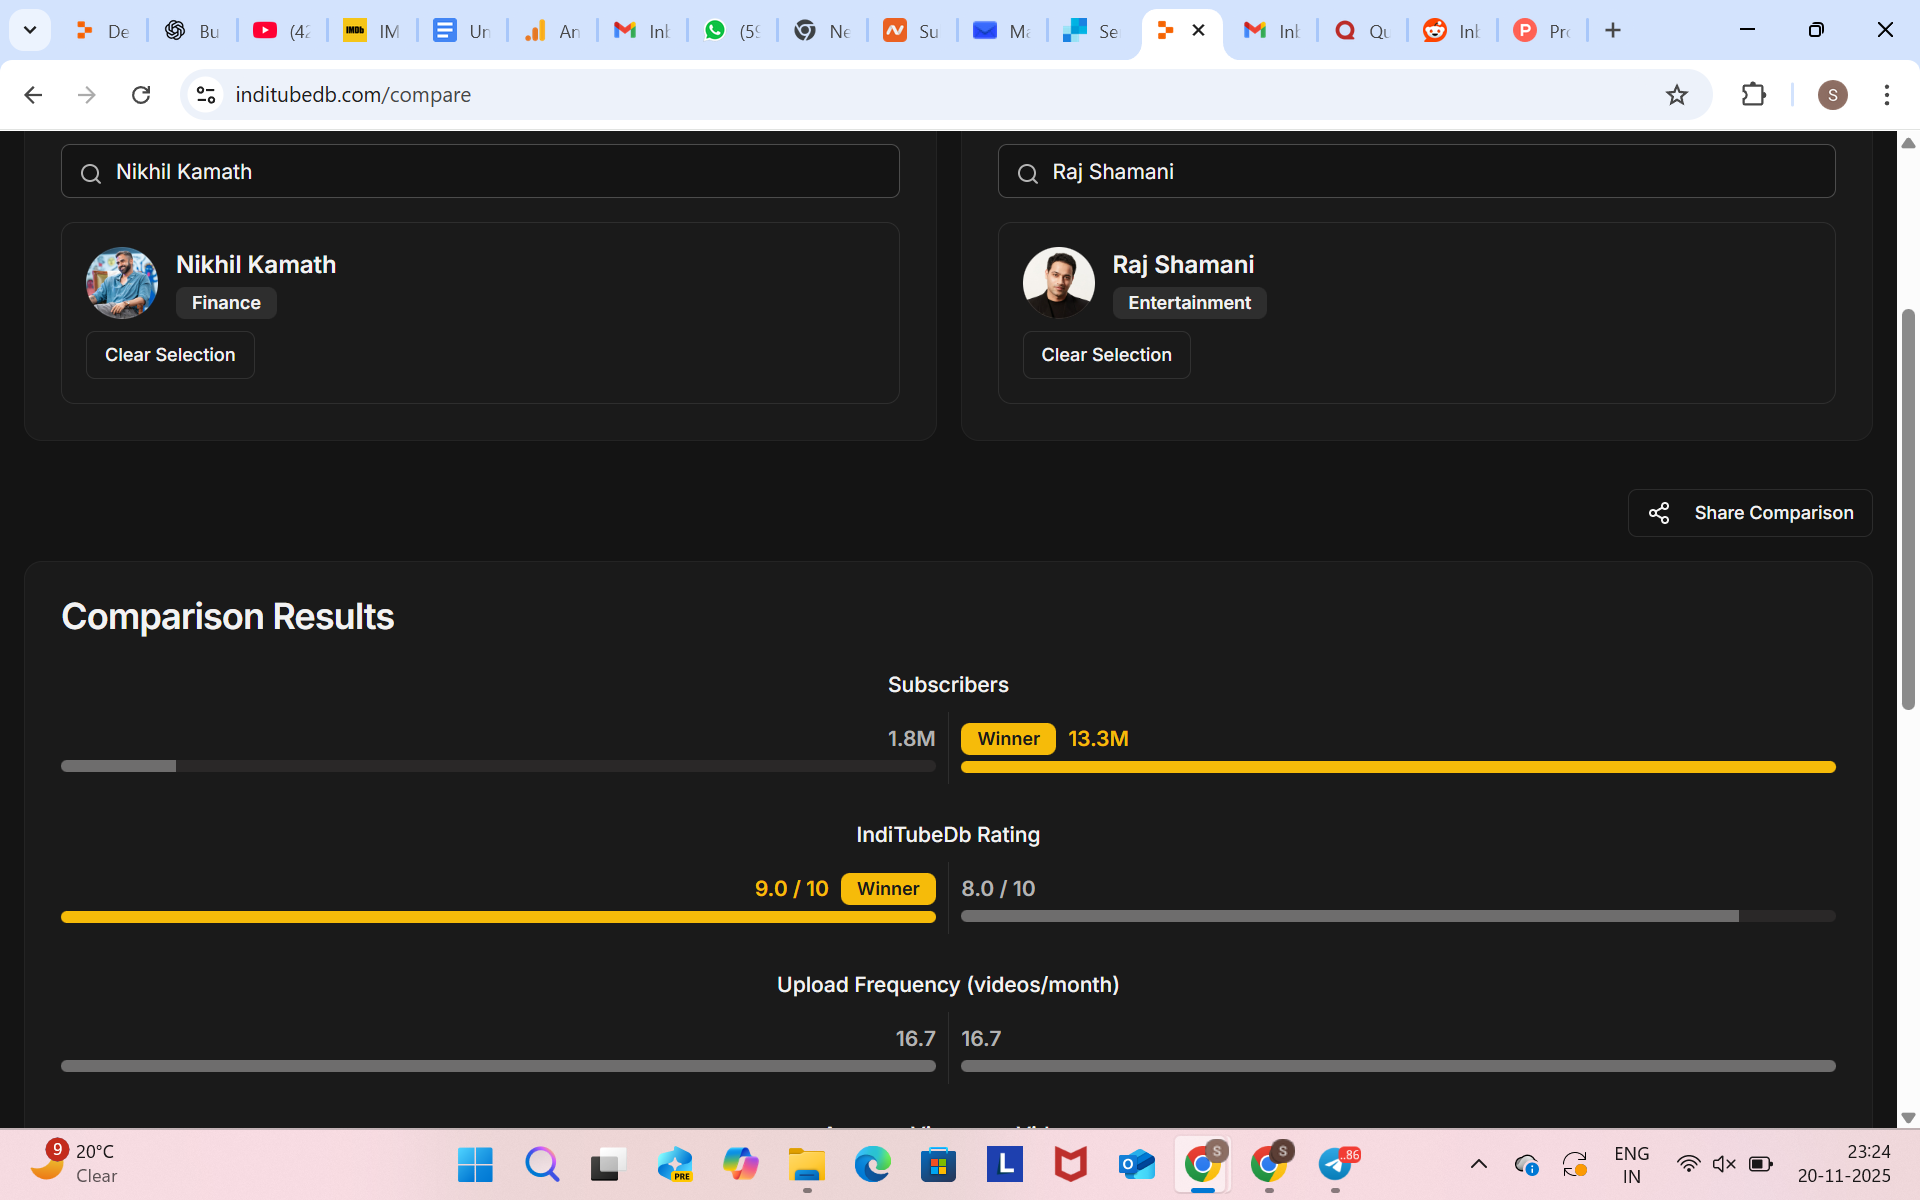Expand hidden icons in the system tray

pos(1480,1164)
